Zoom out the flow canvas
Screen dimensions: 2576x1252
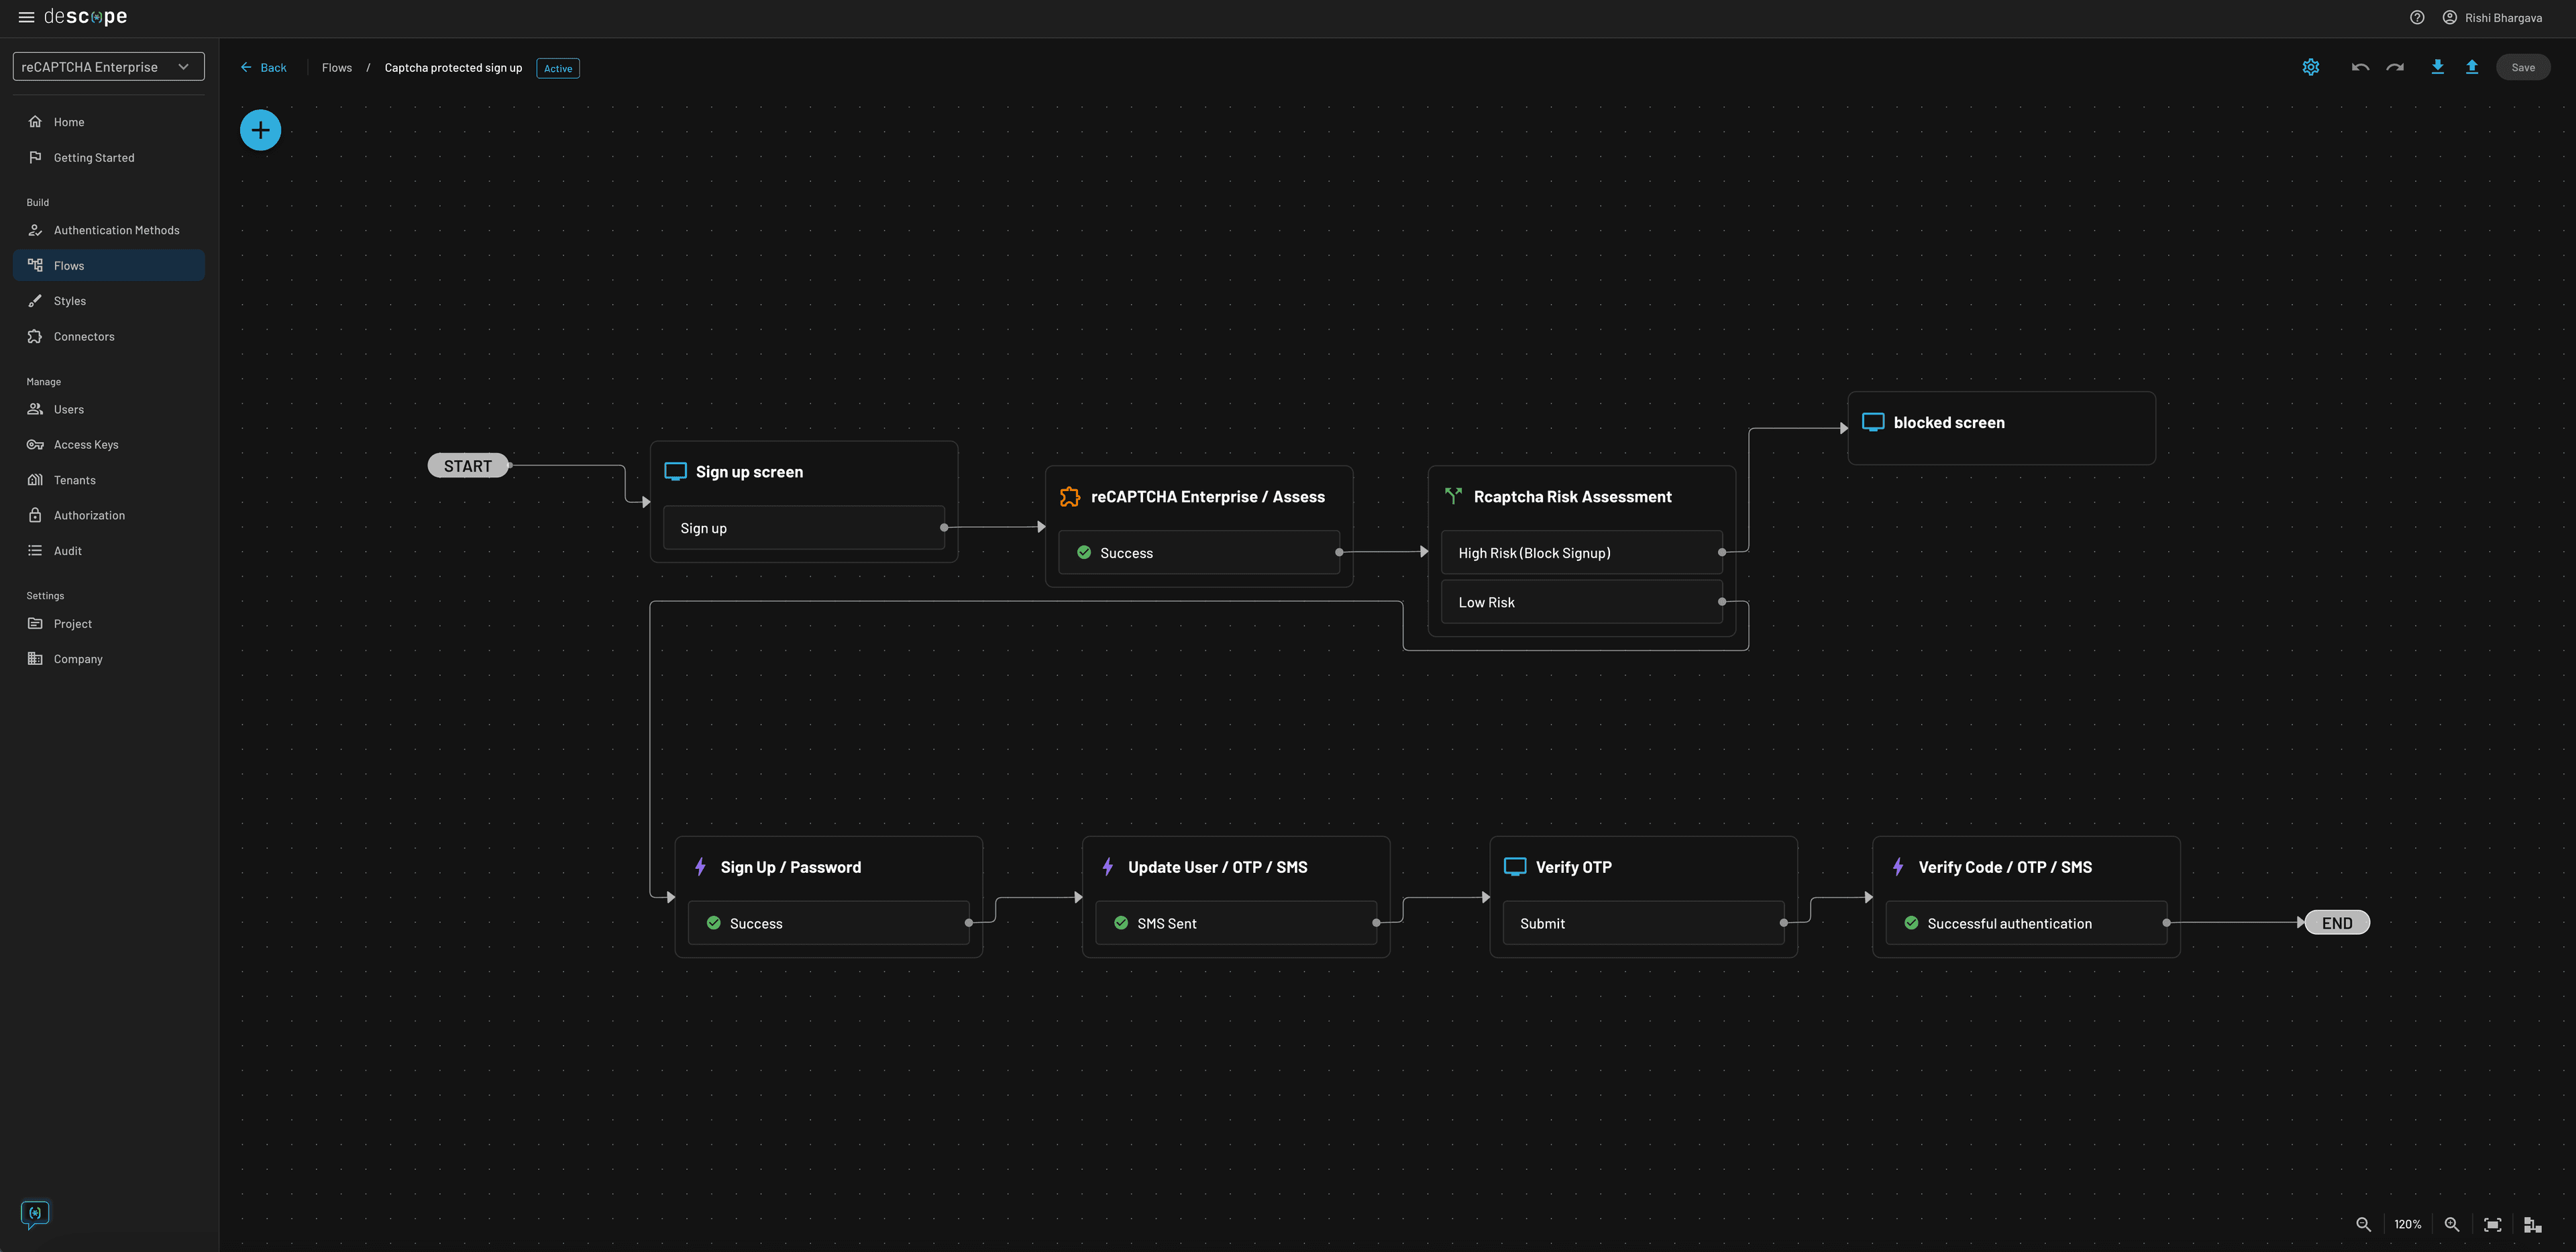[x=2363, y=1224]
